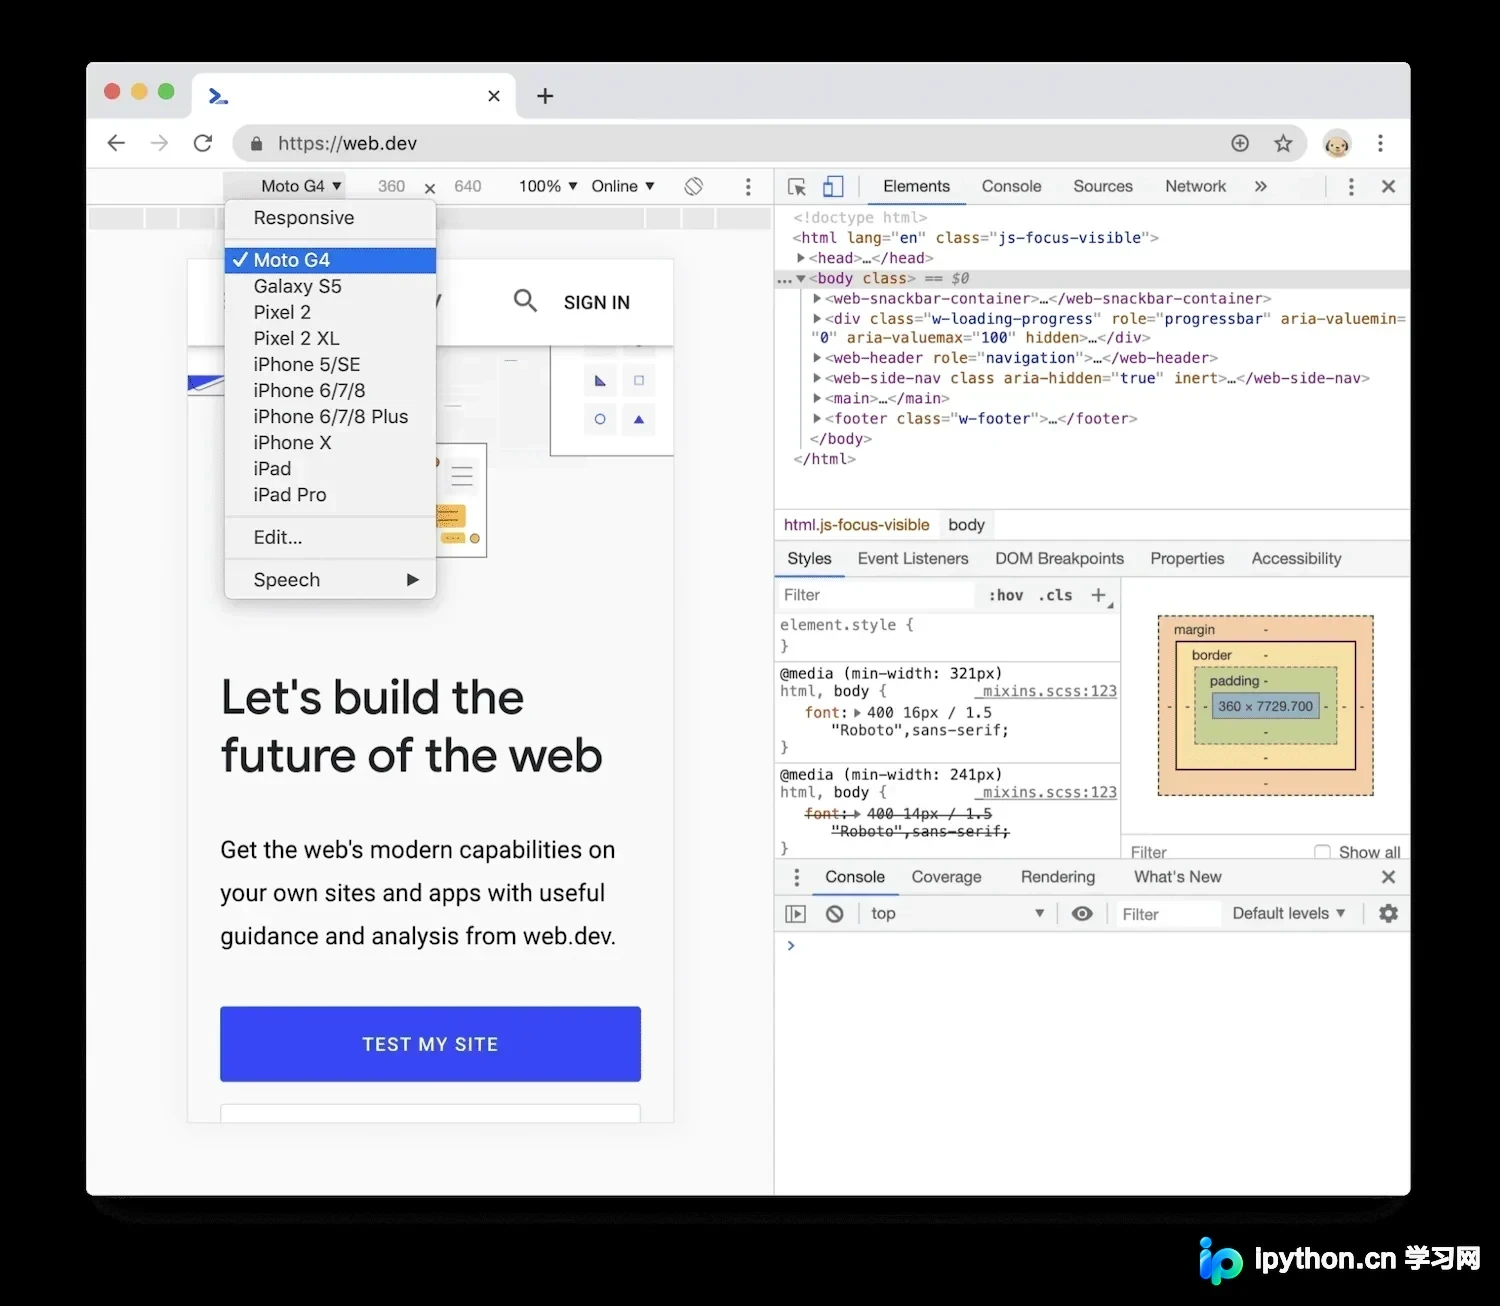Reload the web.dev page
1500x1306 pixels.
pyautogui.click(x=203, y=143)
